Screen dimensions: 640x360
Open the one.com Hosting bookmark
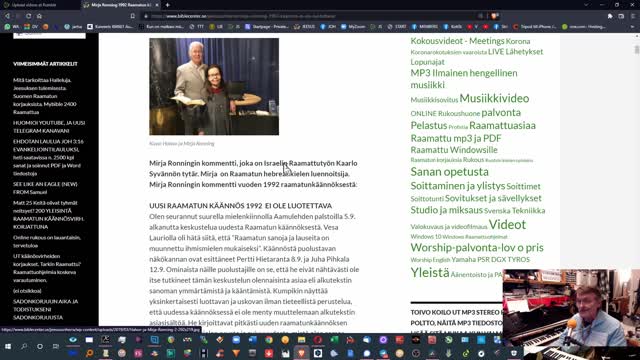[583, 27]
